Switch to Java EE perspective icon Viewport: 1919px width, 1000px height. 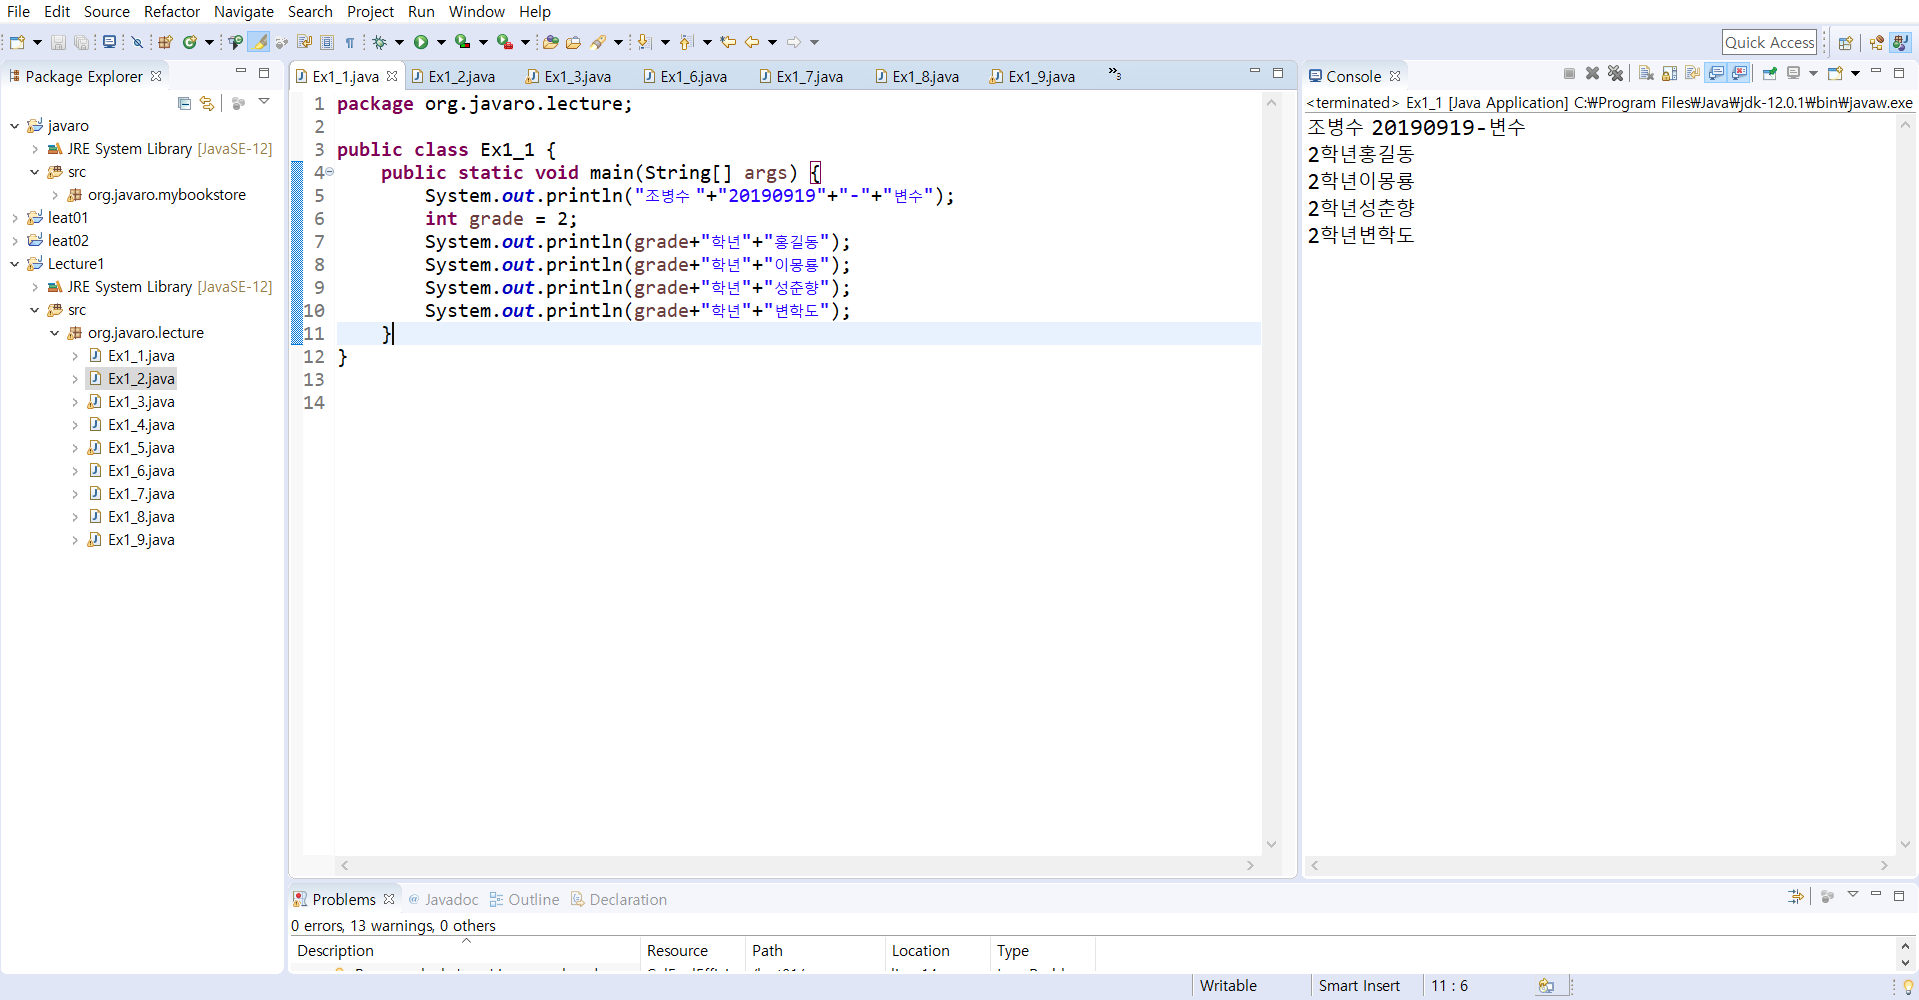tap(1876, 42)
